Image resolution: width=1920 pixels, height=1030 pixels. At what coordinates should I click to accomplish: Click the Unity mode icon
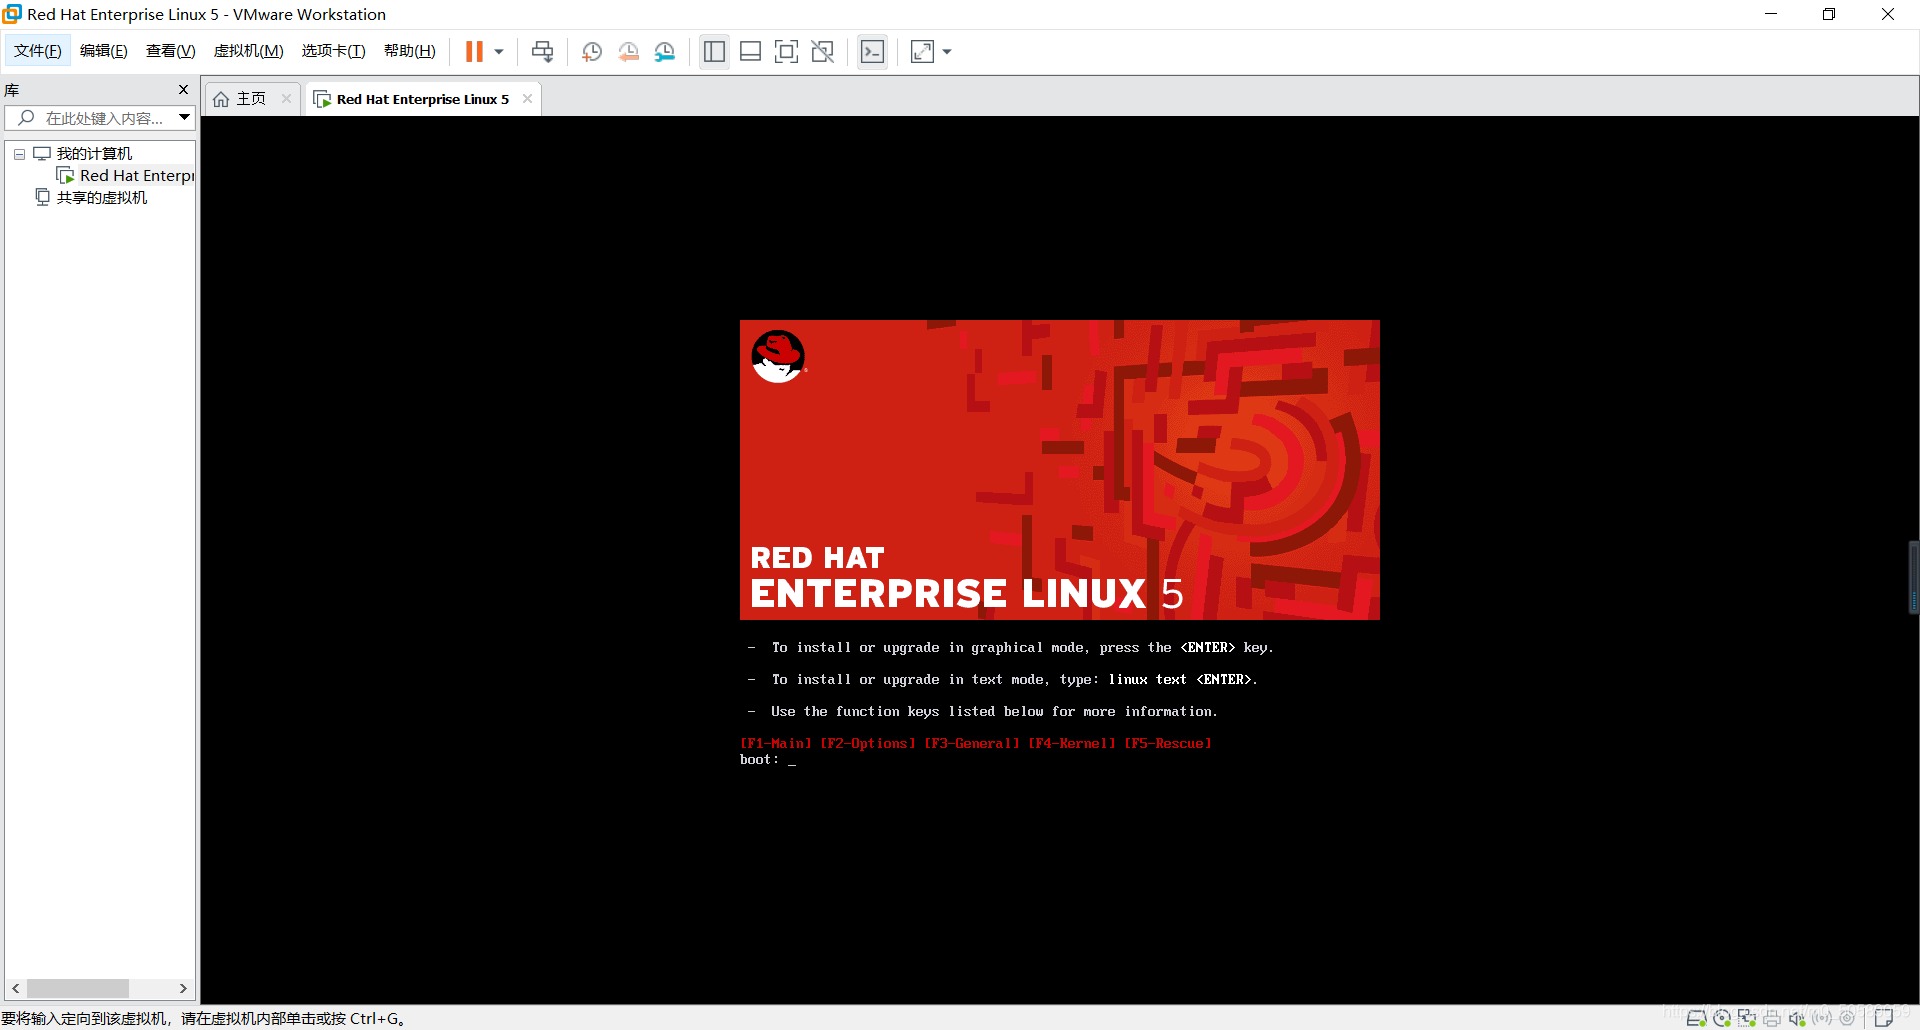tap(823, 52)
